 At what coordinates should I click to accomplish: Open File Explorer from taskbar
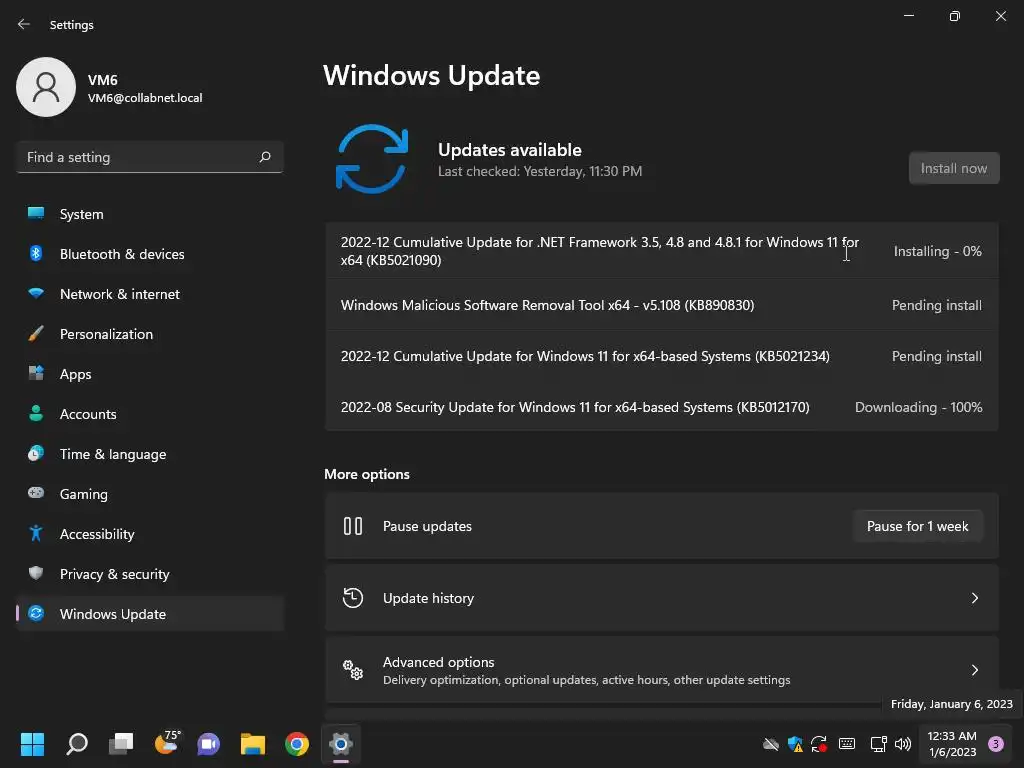[x=253, y=743]
